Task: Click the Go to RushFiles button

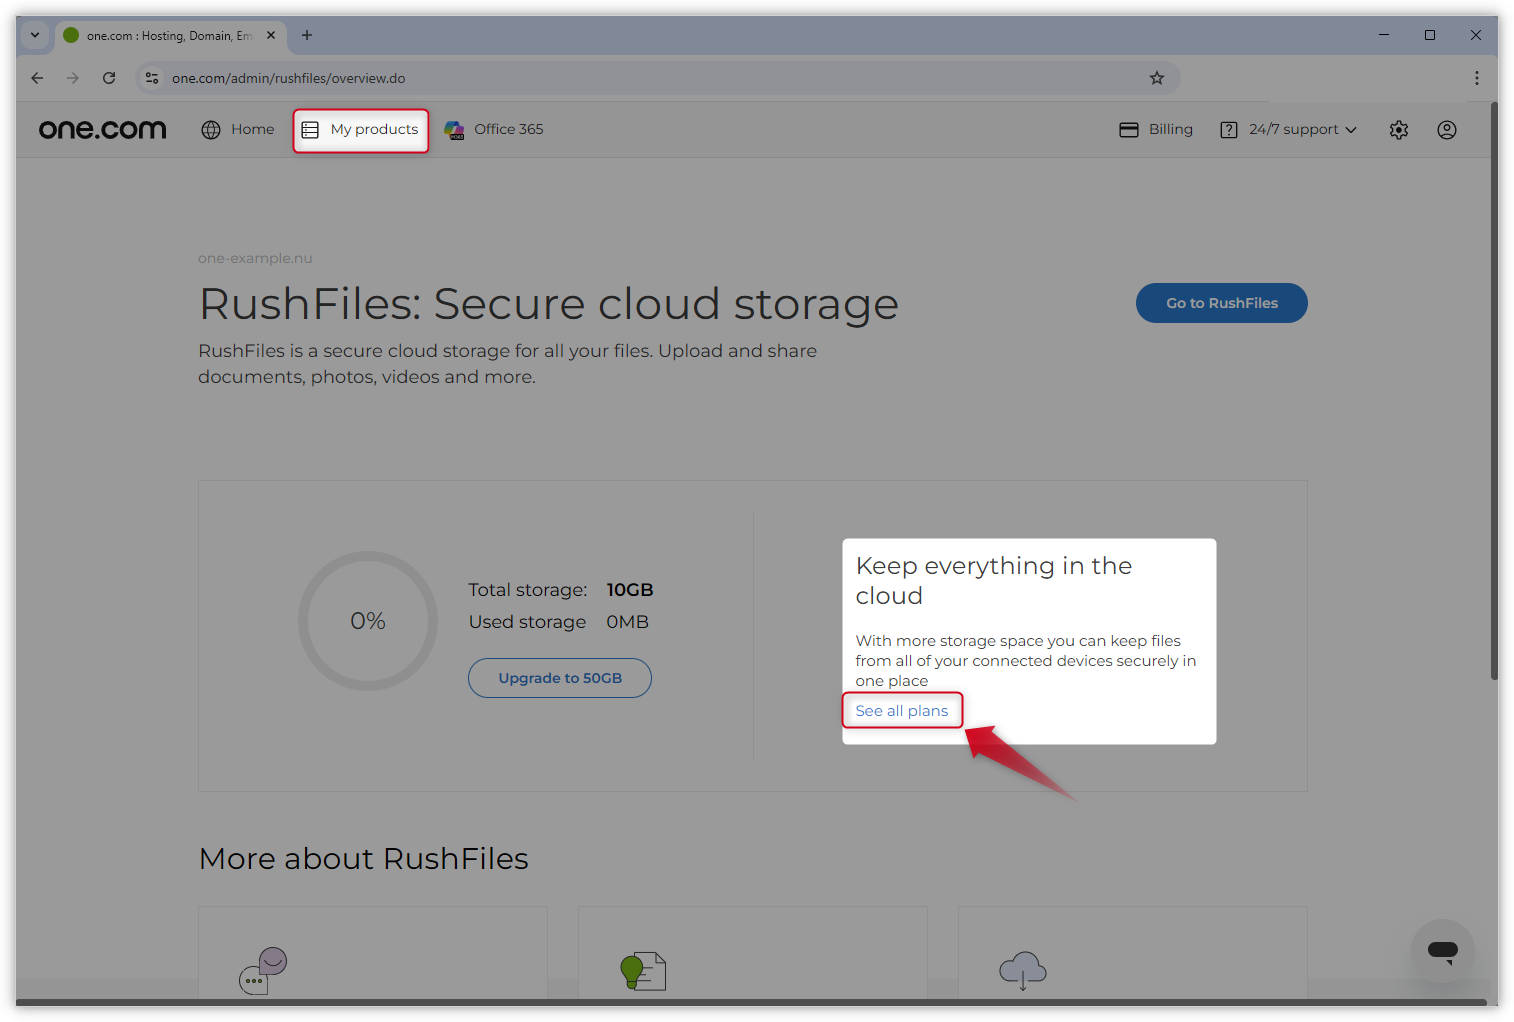Action: click(1221, 303)
